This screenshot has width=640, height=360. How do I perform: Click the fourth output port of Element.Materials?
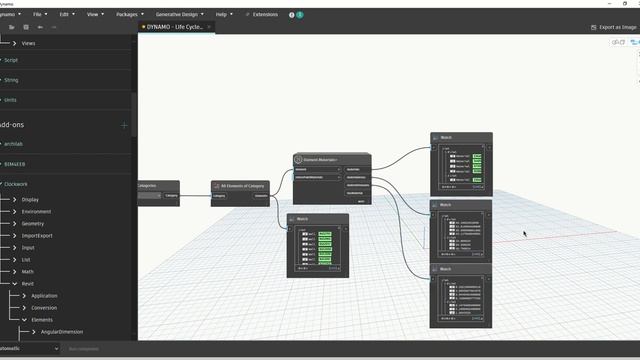click(x=358, y=193)
